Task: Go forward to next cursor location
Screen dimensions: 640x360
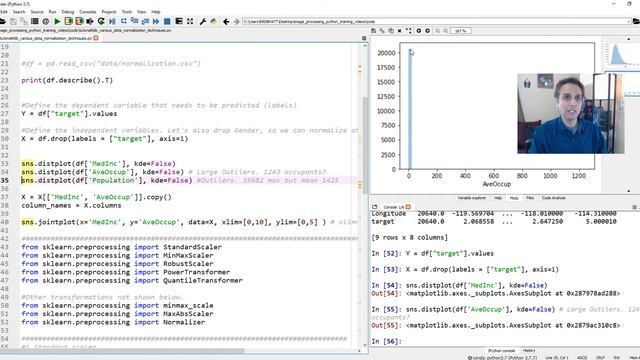Action: point(236,21)
